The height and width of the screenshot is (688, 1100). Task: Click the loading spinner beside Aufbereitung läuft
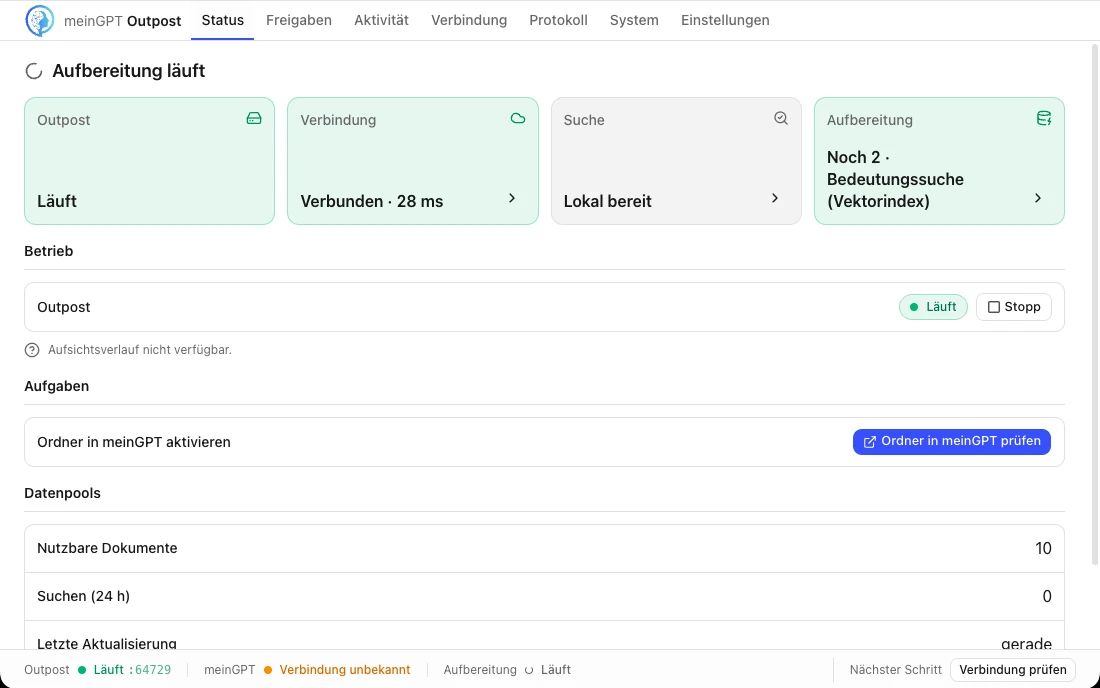(x=34, y=71)
